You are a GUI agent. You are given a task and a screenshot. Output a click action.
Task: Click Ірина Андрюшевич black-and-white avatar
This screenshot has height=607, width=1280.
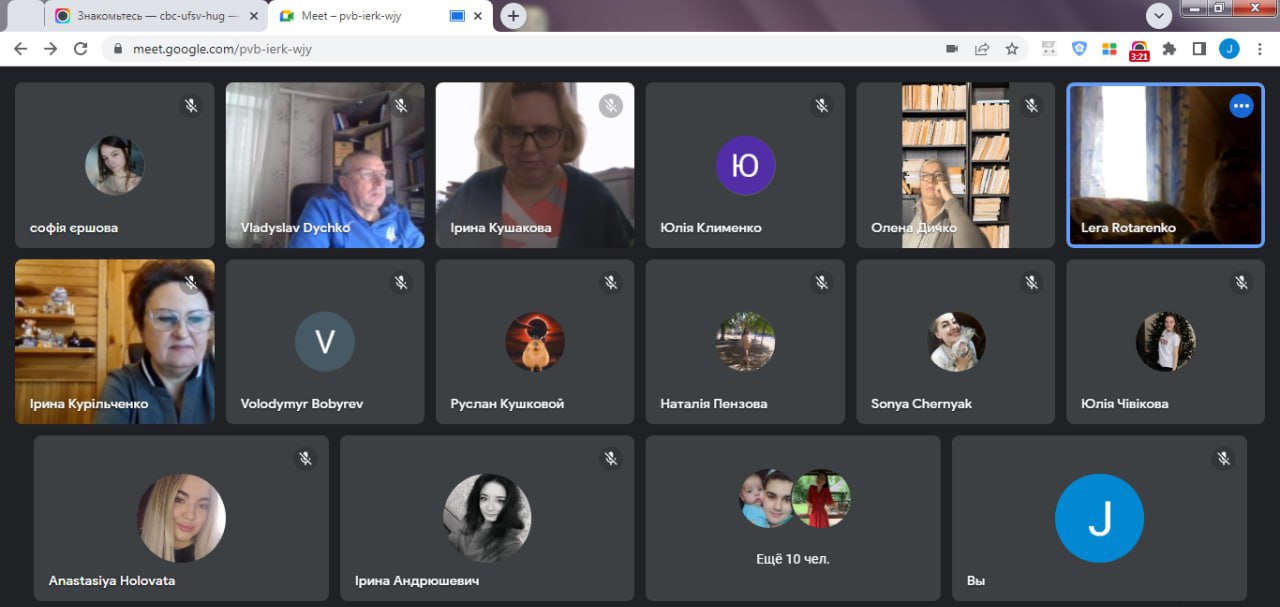pyautogui.click(x=487, y=518)
